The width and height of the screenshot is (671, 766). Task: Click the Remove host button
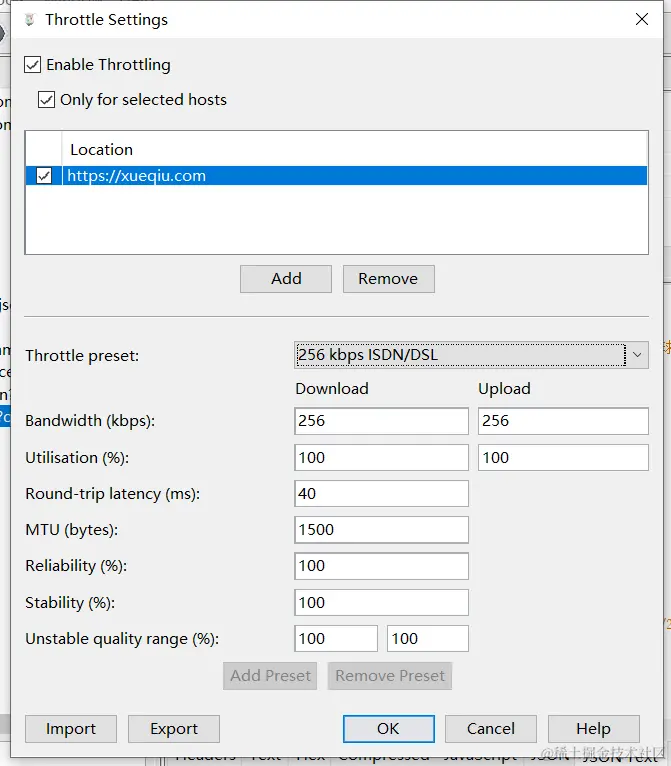coord(389,279)
